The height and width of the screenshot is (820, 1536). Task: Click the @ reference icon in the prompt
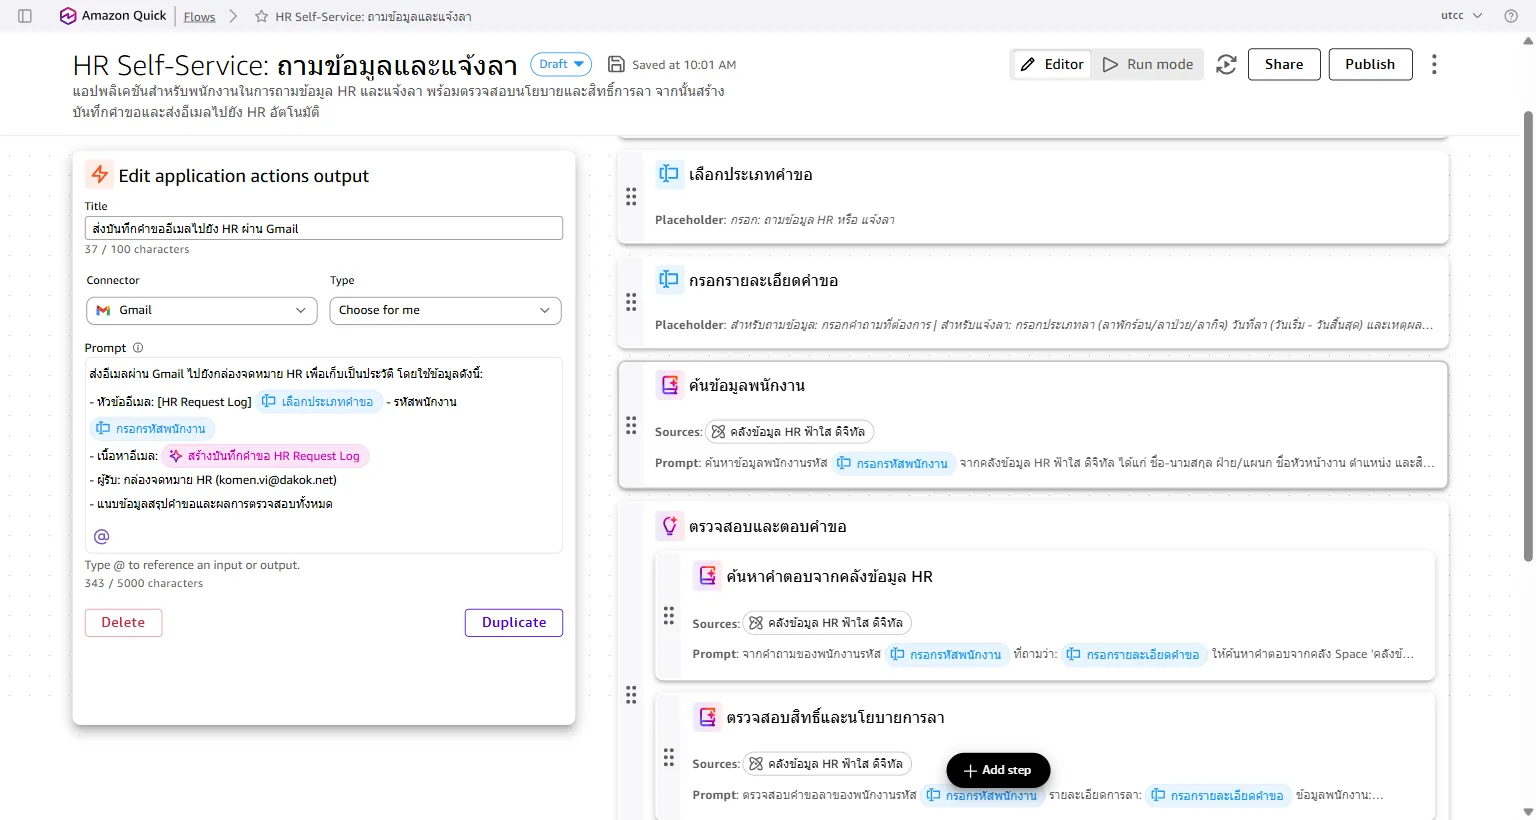click(101, 537)
